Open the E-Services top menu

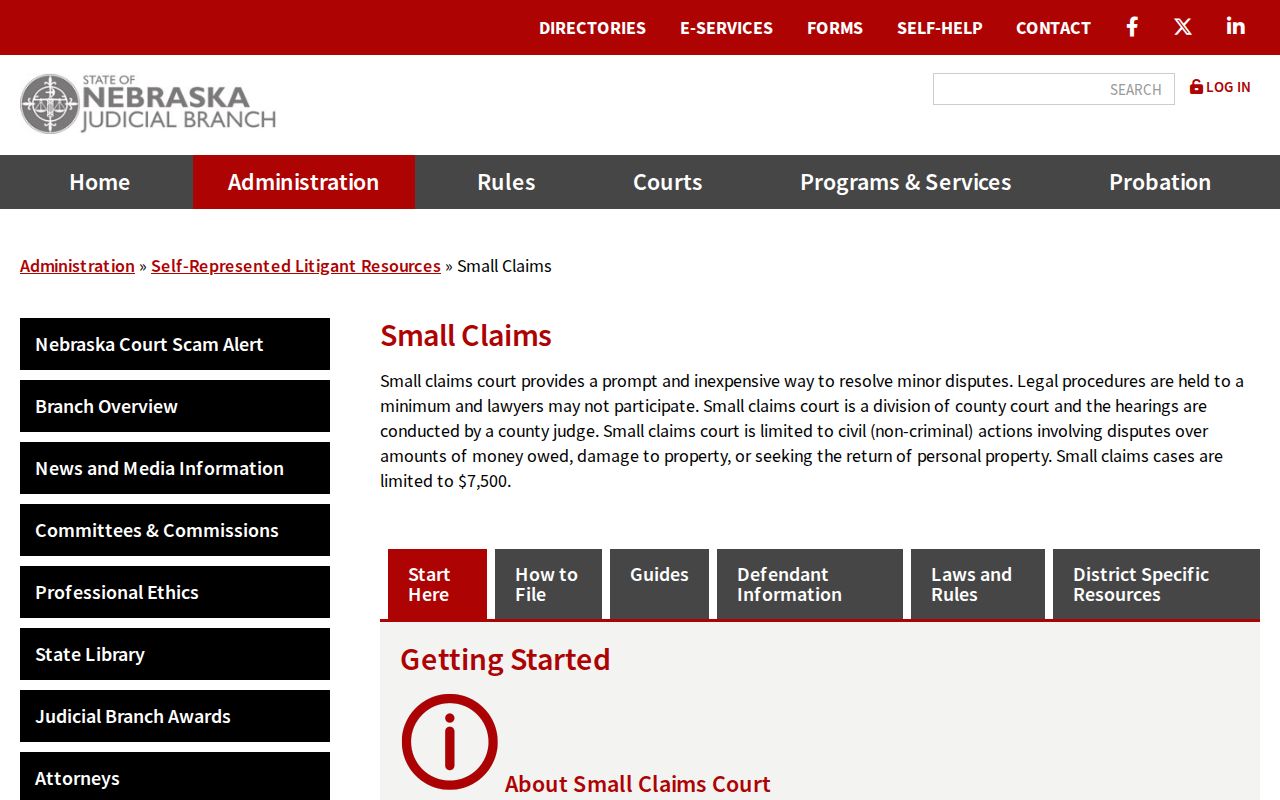tap(726, 28)
